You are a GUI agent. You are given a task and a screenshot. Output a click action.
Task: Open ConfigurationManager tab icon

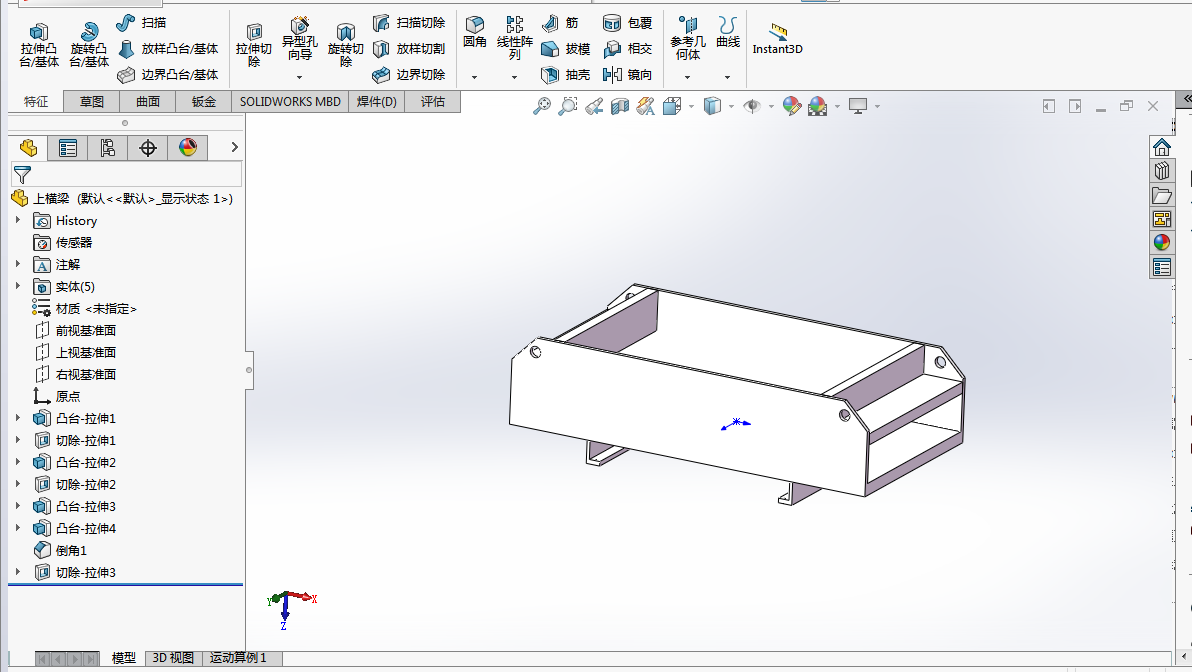pos(108,147)
